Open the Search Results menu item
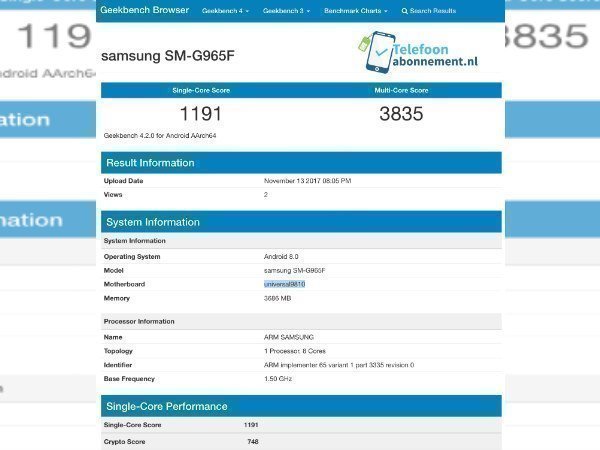The image size is (600, 450). point(429,11)
